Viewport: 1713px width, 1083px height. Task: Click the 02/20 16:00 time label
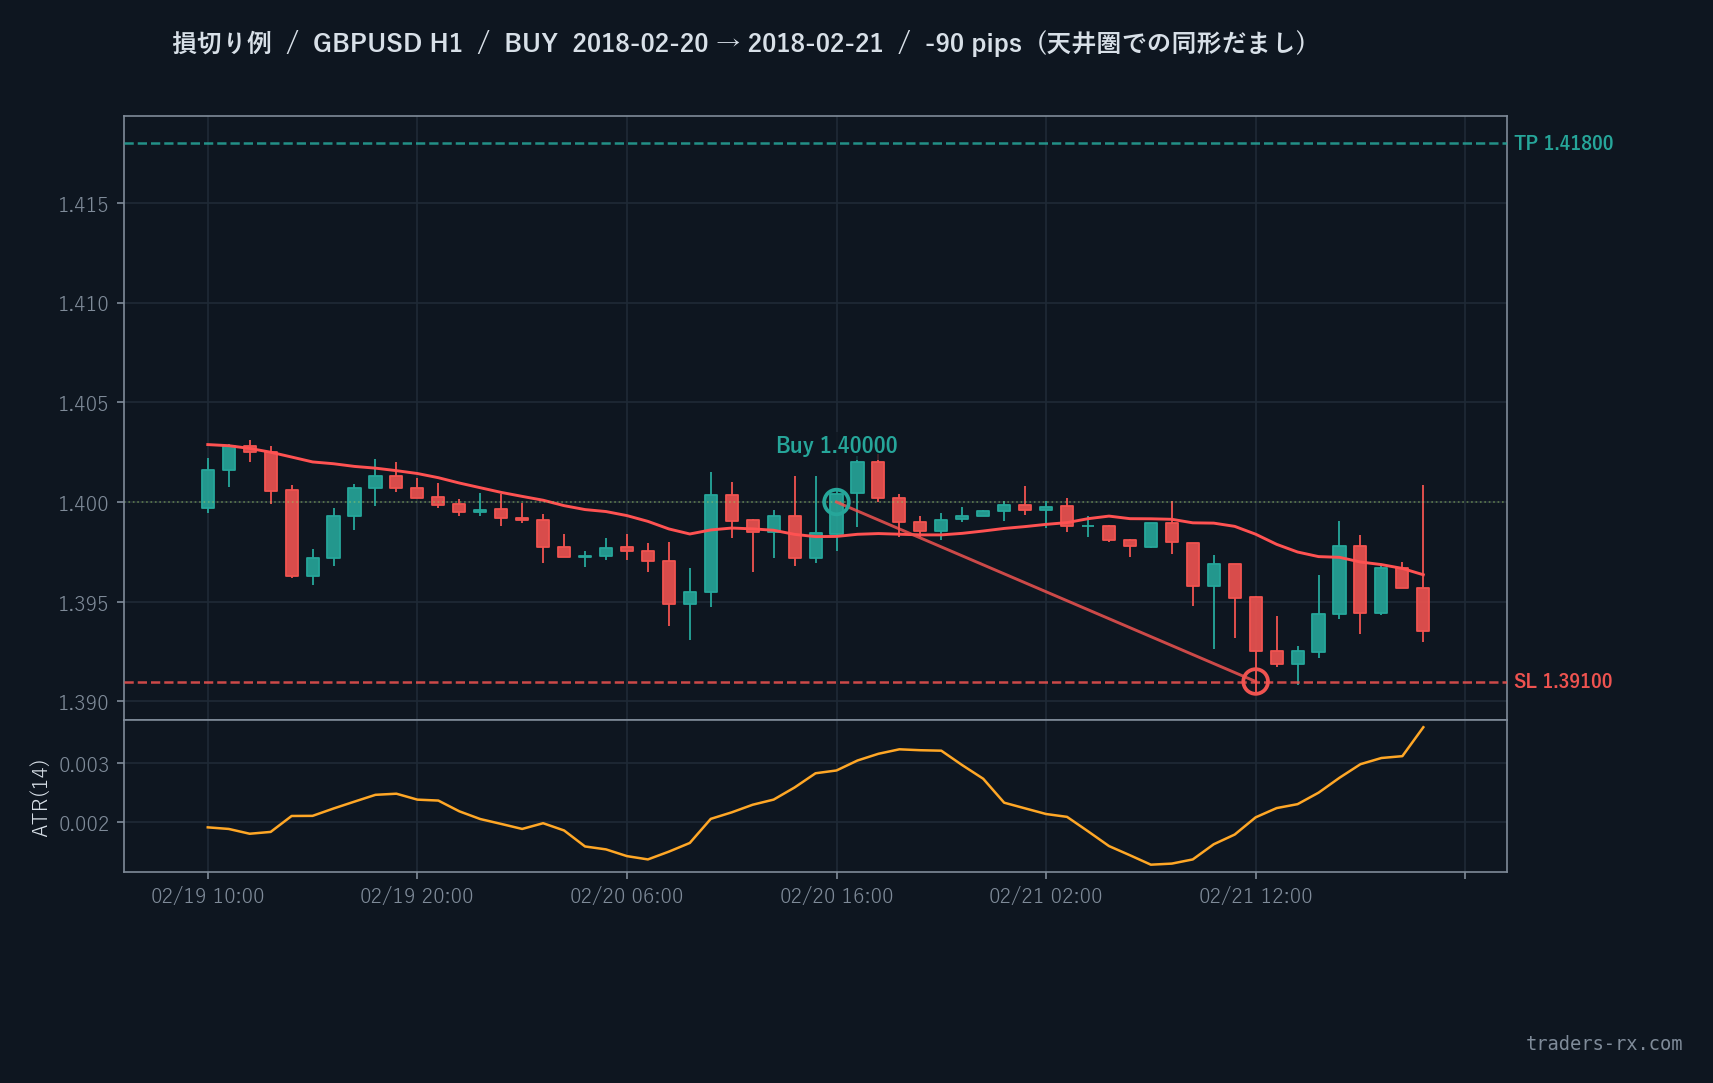point(837,896)
